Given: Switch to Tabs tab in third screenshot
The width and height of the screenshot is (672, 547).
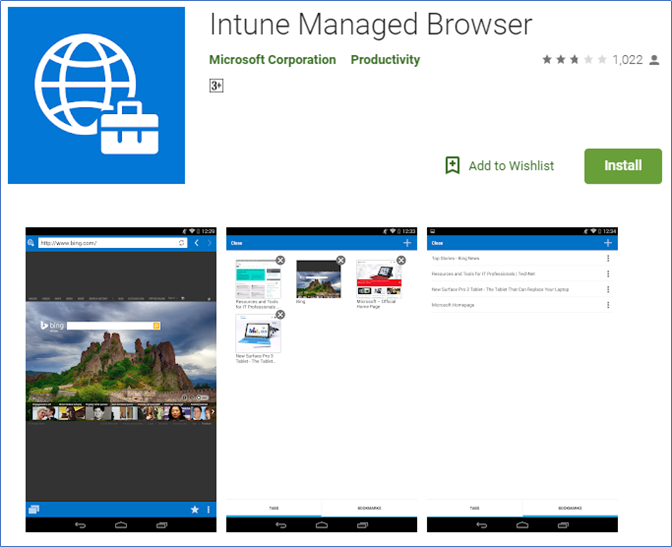Looking at the screenshot, I should point(474,508).
